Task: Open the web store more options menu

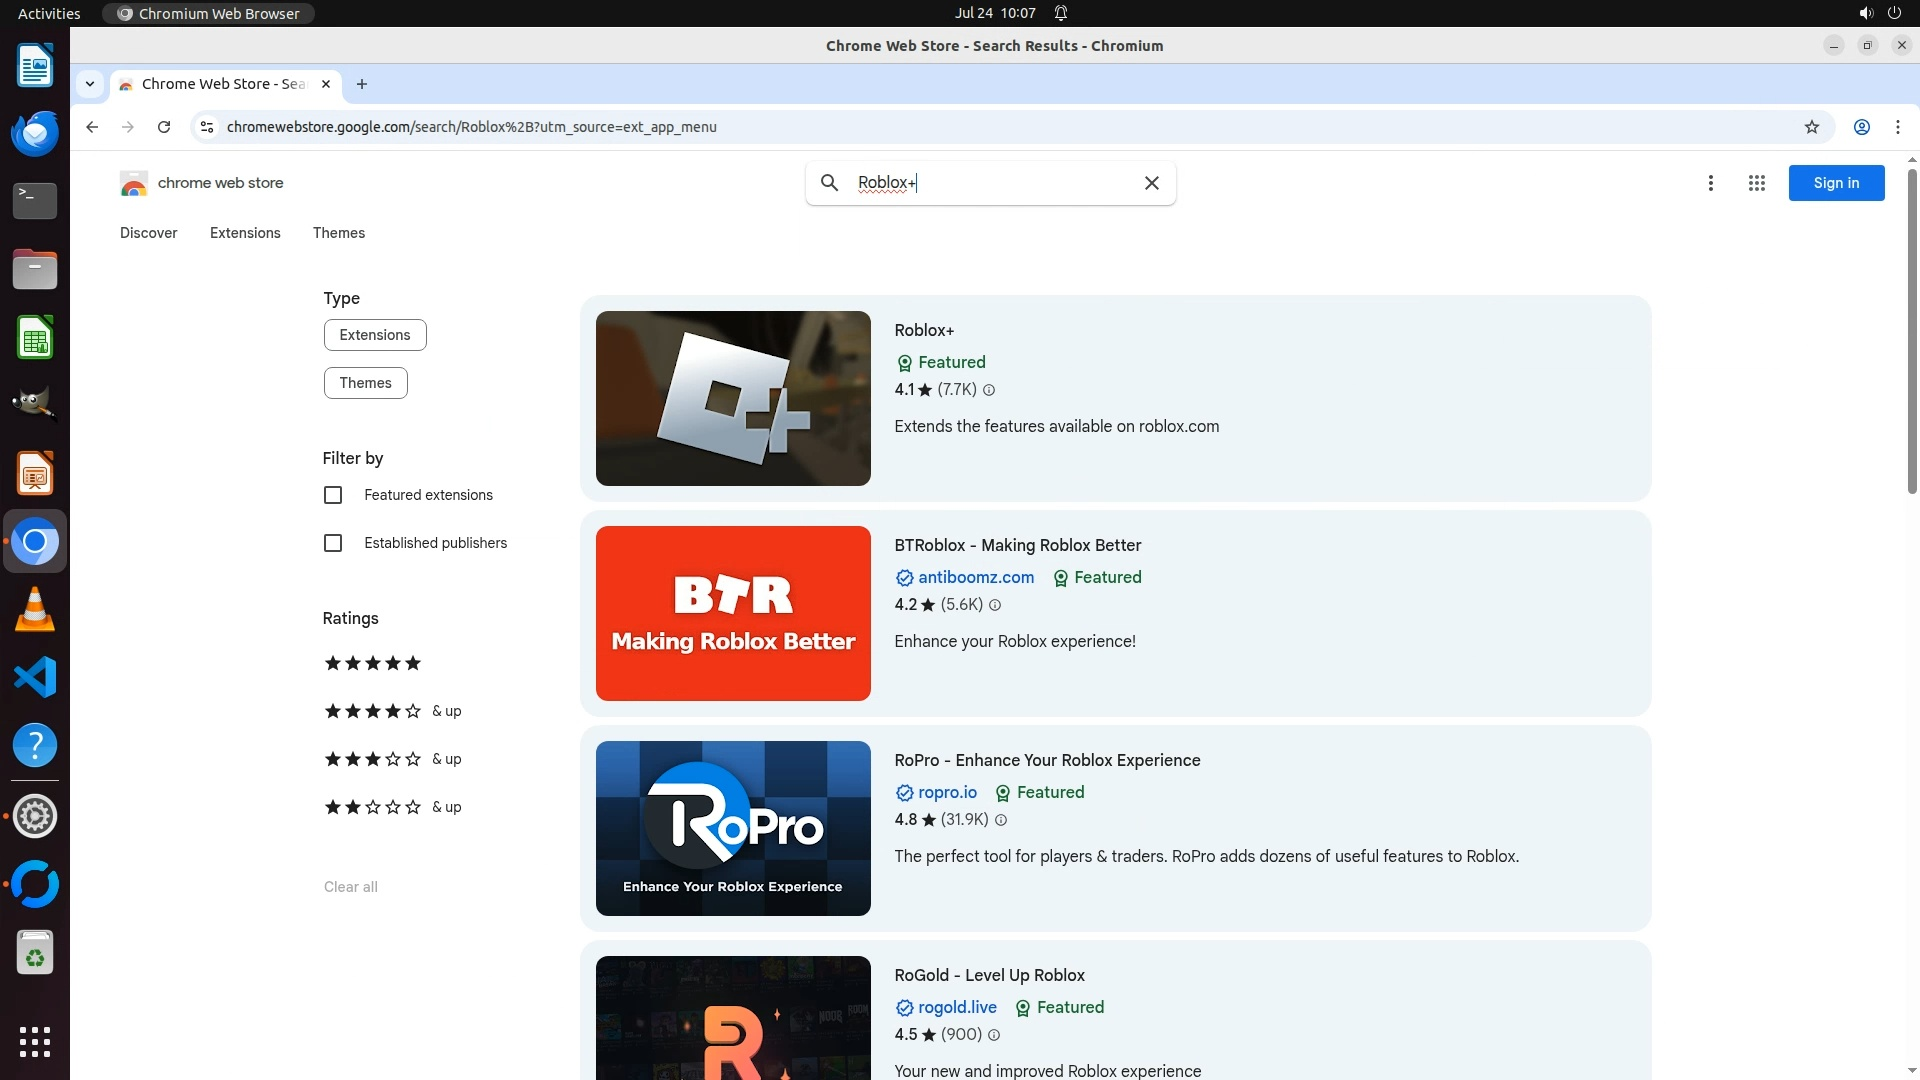Action: pos(1711,183)
